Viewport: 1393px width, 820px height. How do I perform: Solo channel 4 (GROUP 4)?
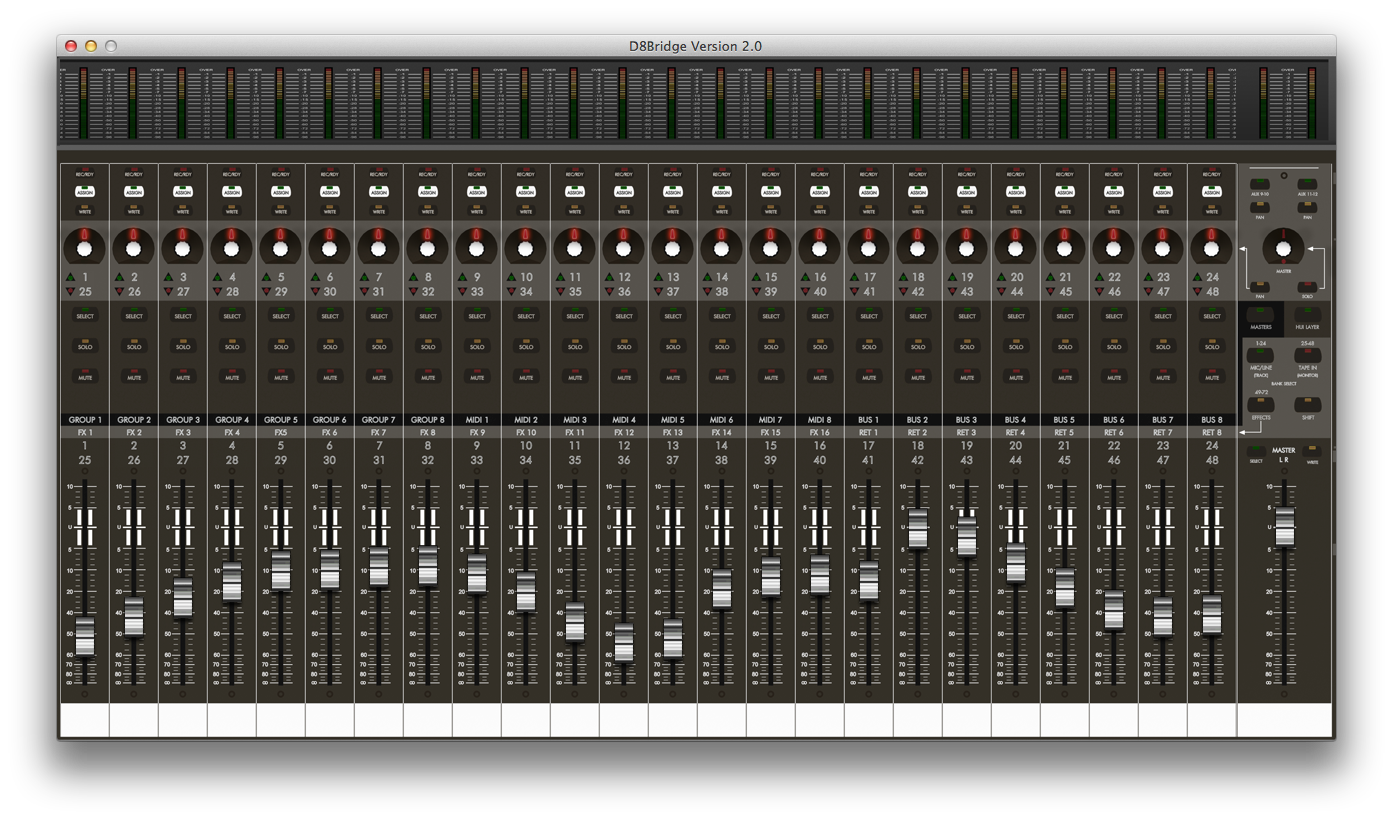click(232, 345)
